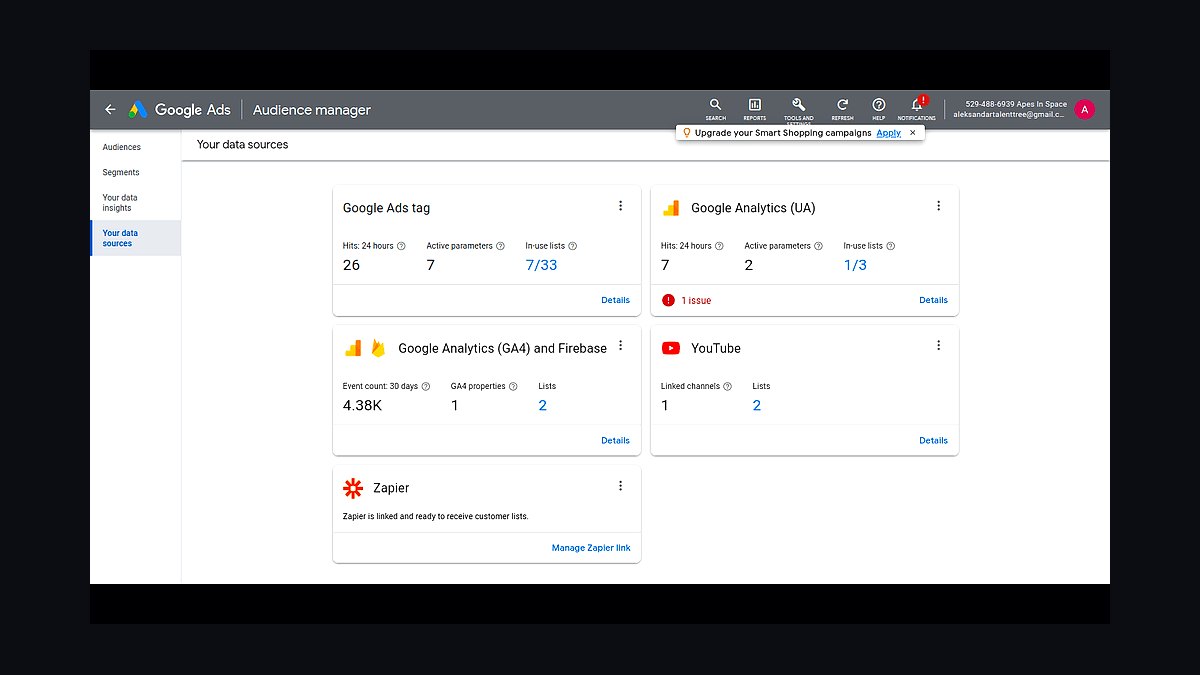
Task: Click the Firebase flame icon
Action: point(378,348)
